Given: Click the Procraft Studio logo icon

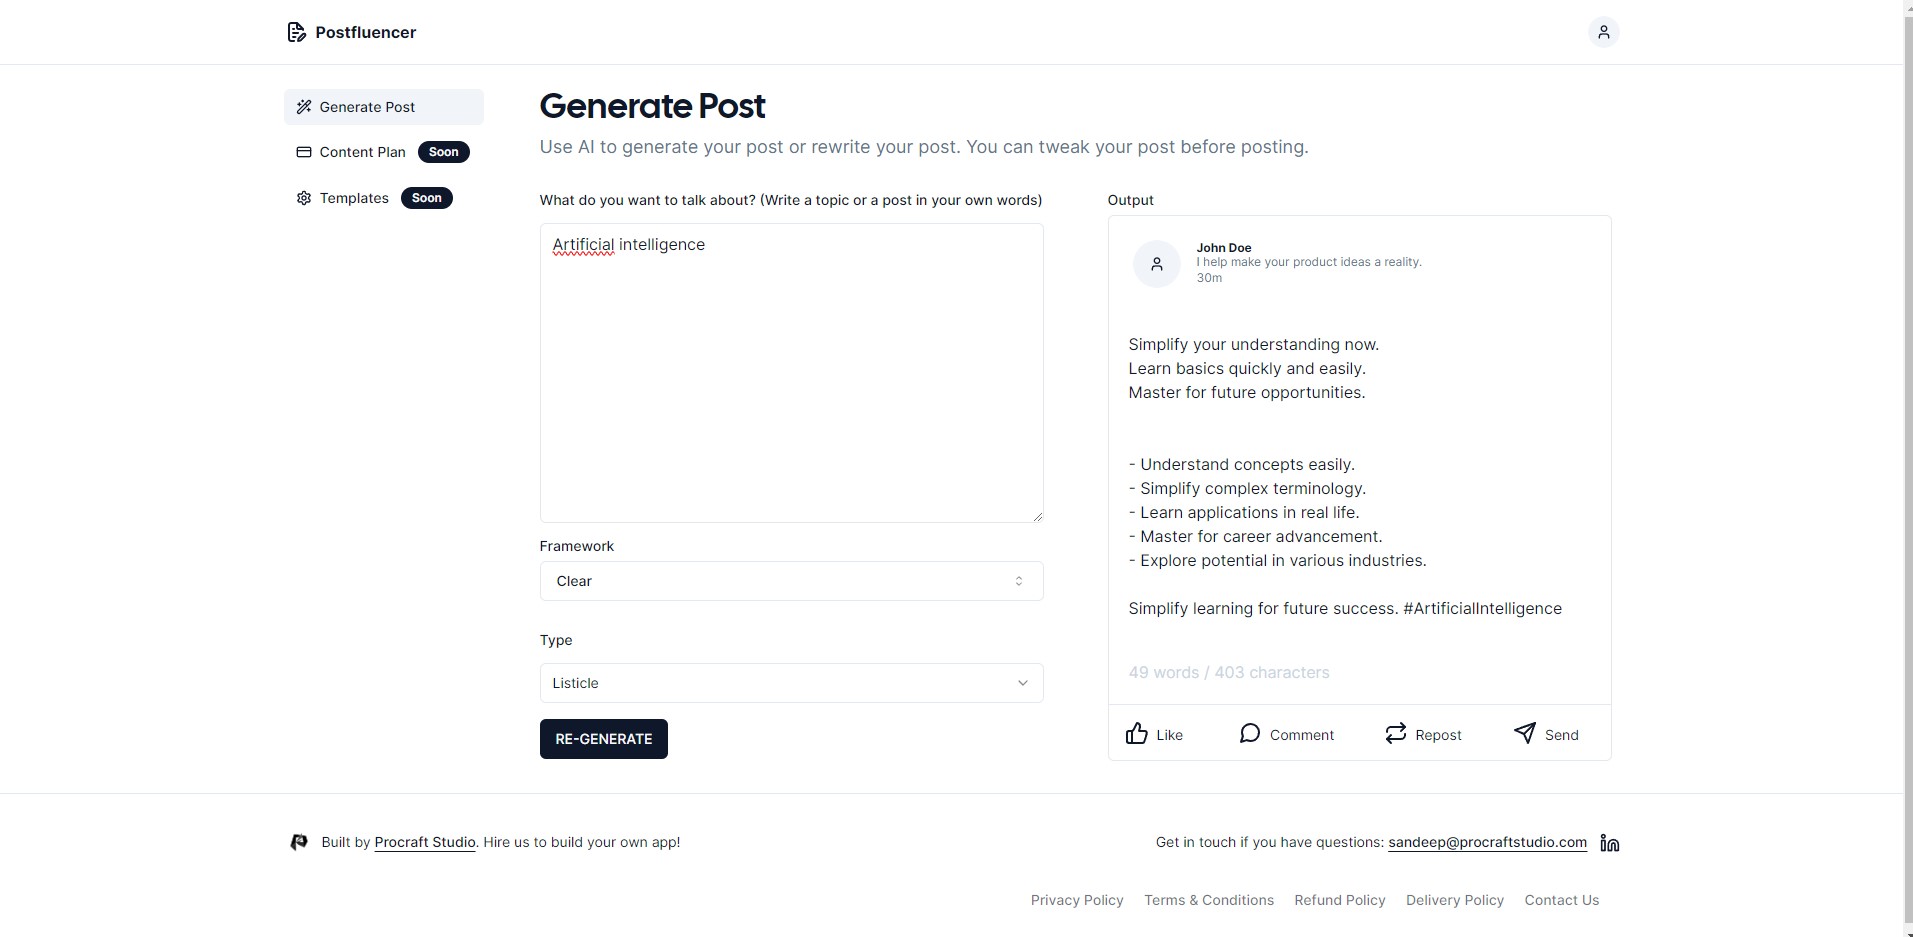Looking at the screenshot, I should (x=299, y=842).
